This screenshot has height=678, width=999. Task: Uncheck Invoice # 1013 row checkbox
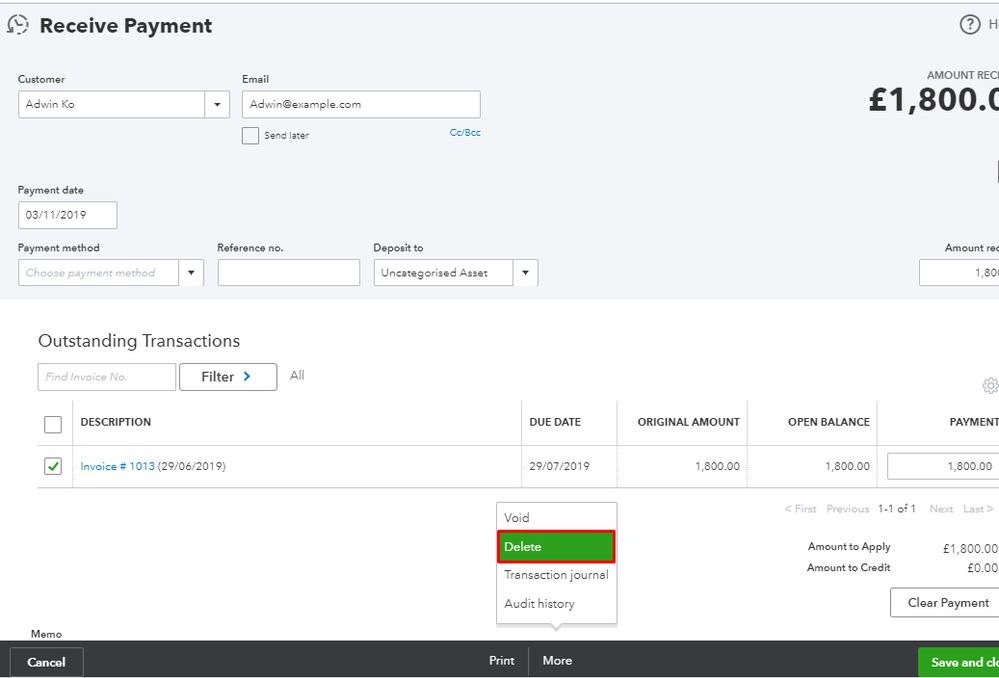[x=53, y=466]
